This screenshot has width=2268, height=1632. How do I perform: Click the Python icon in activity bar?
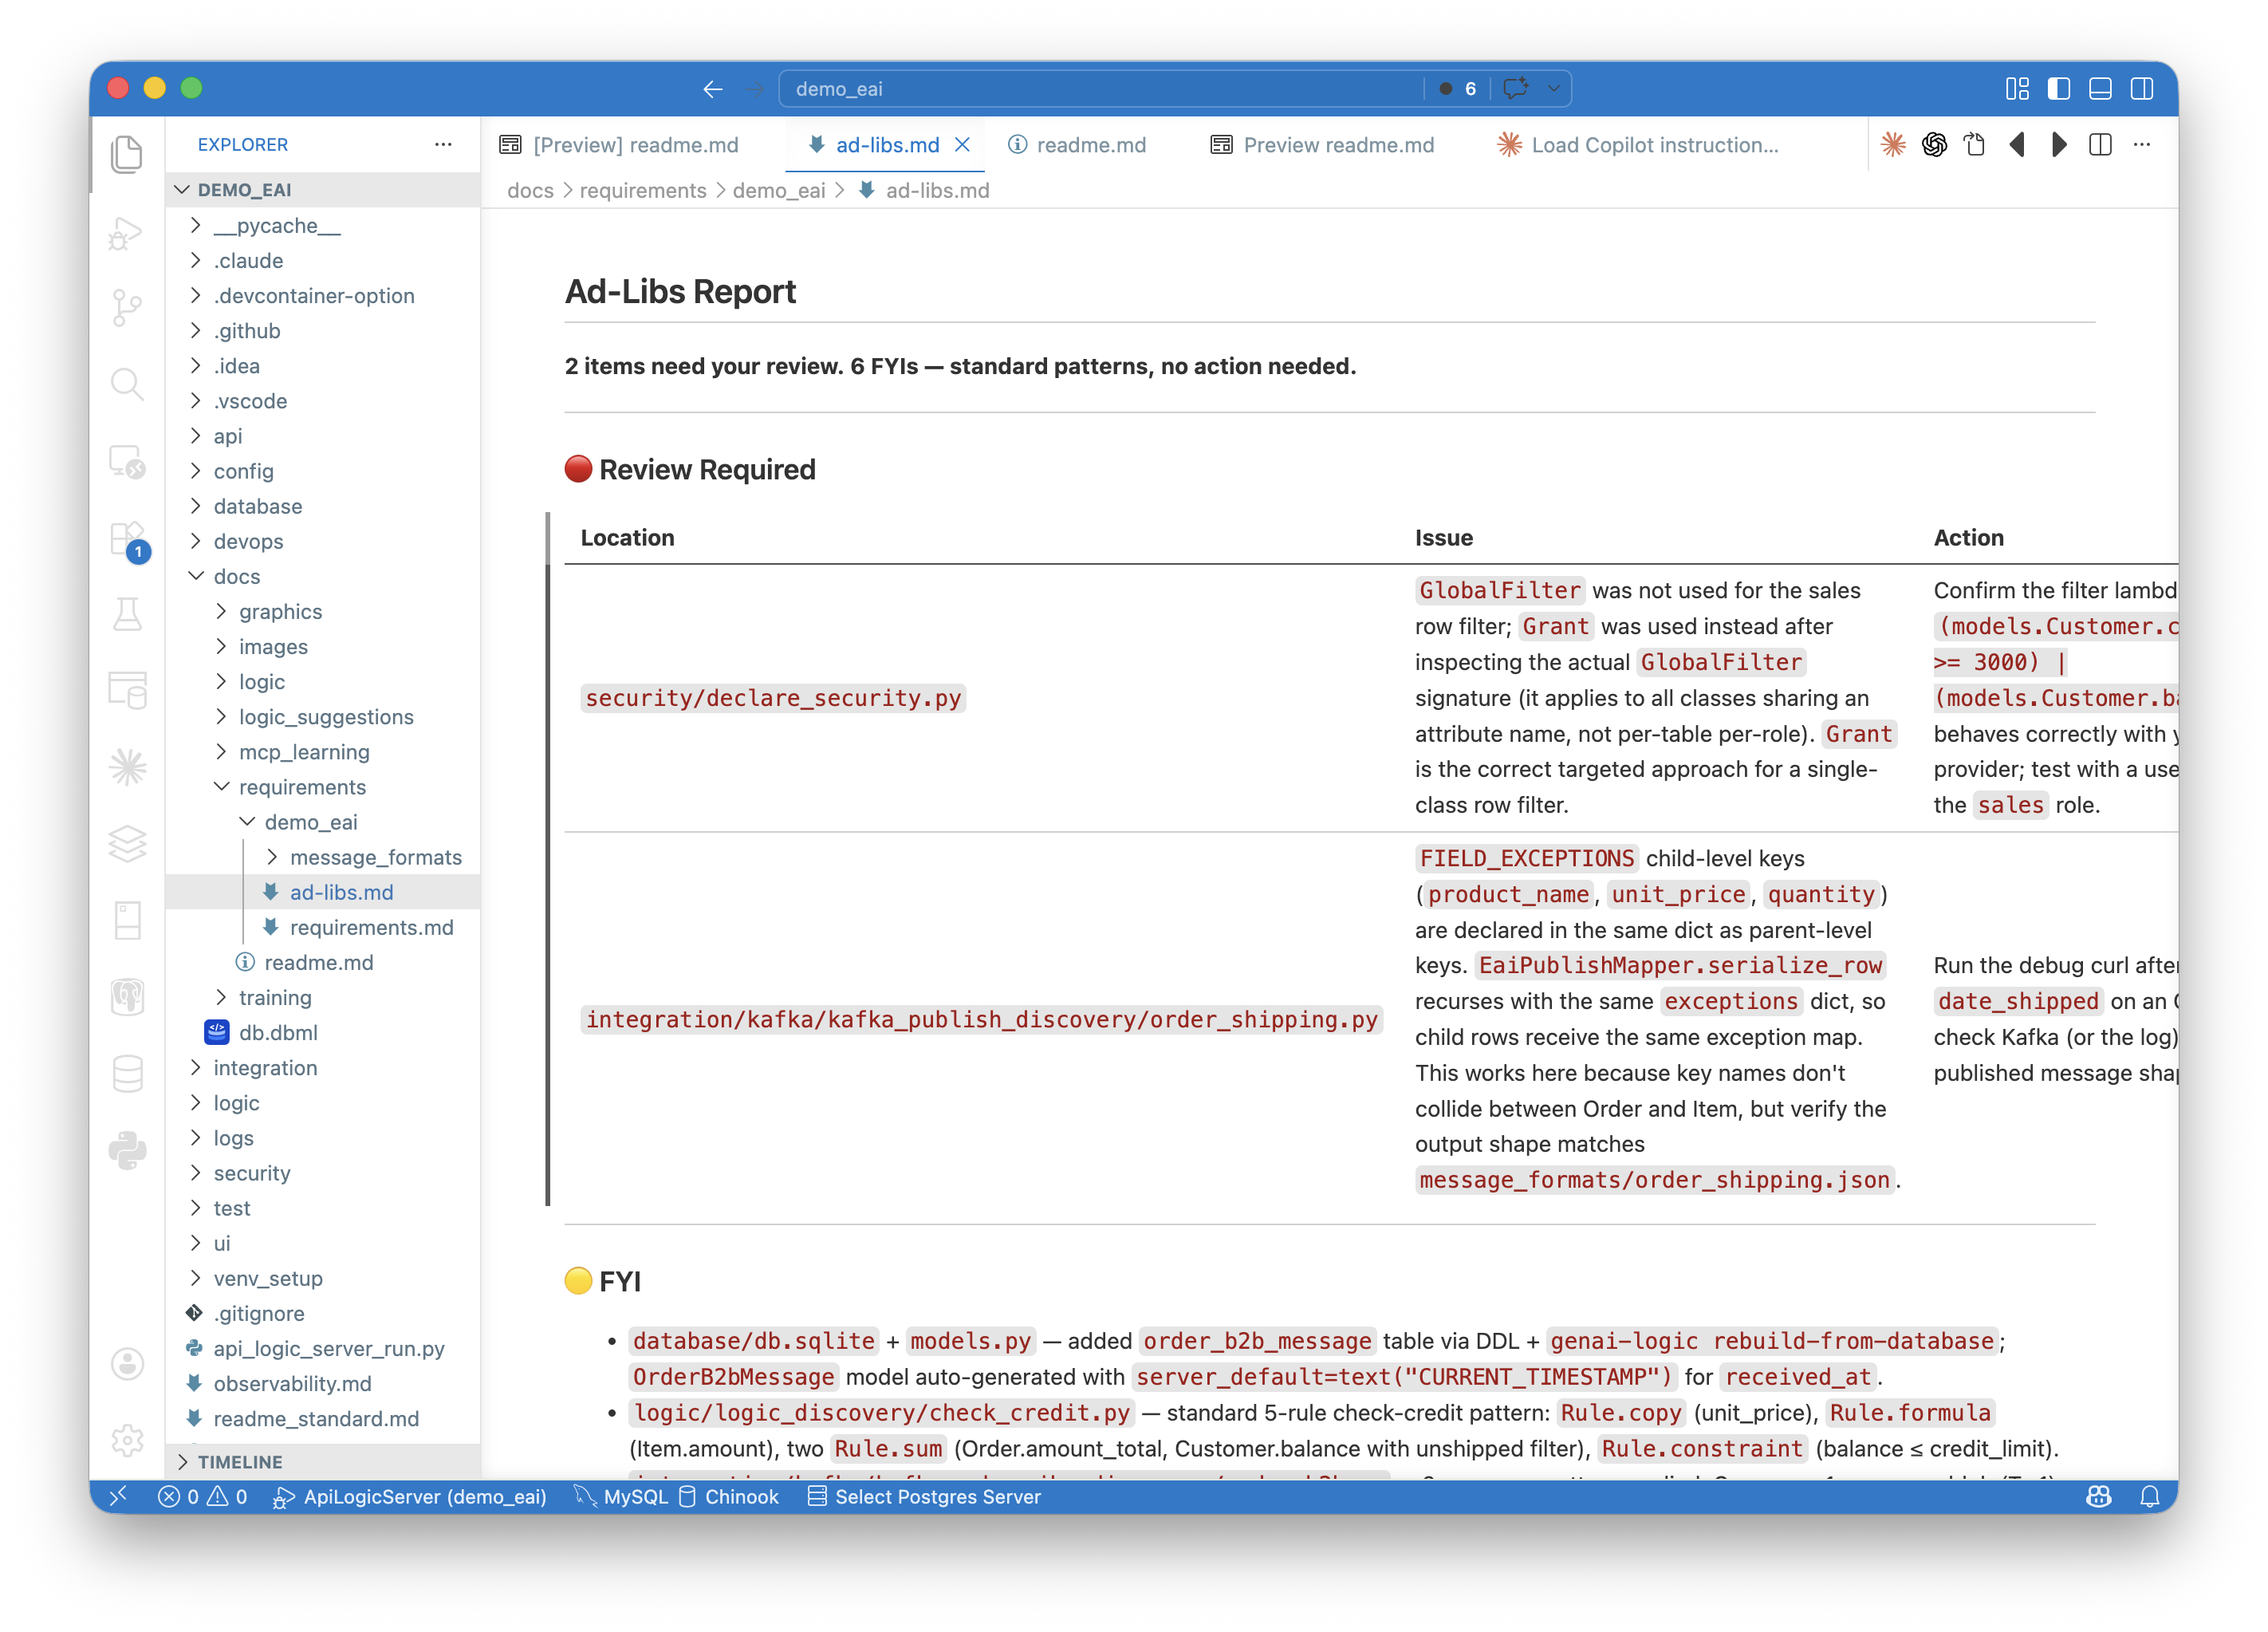(127, 1150)
